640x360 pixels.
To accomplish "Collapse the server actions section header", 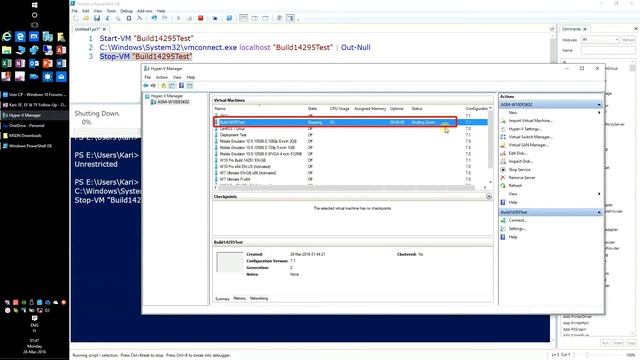I will click(x=599, y=105).
